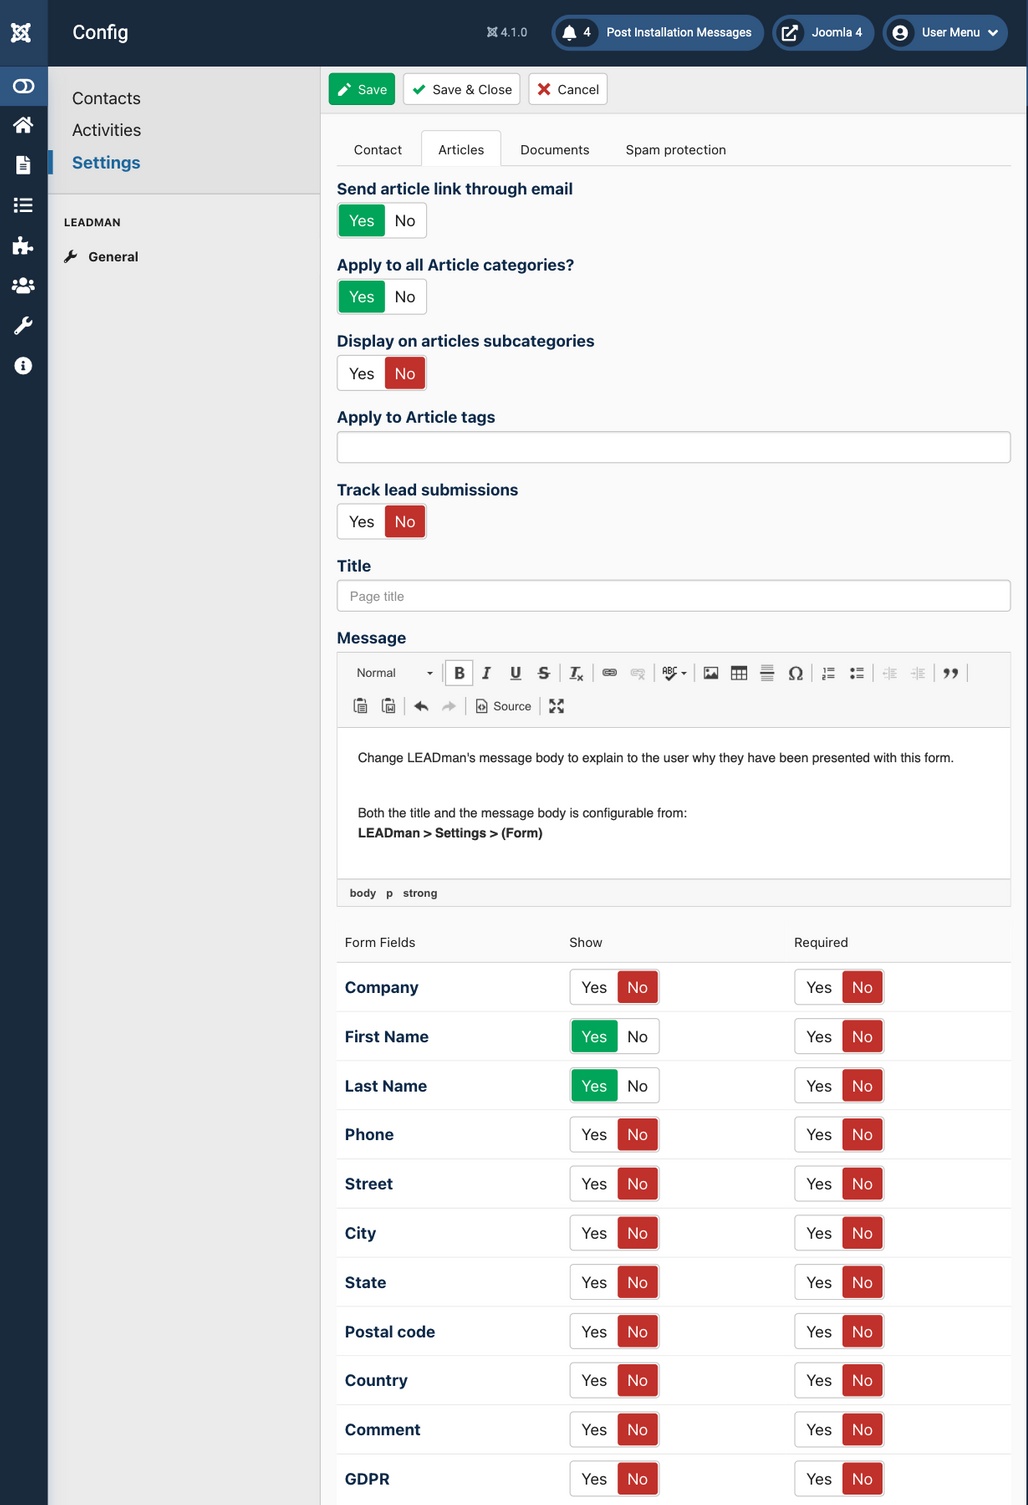Set Company Show field to Yes
This screenshot has height=1505, width=1028.
[x=594, y=987]
